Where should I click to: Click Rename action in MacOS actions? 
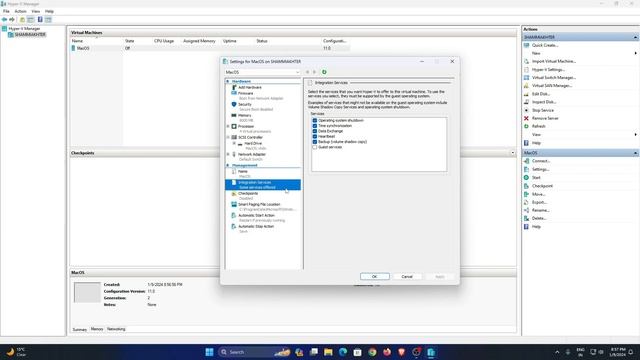coord(540,210)
